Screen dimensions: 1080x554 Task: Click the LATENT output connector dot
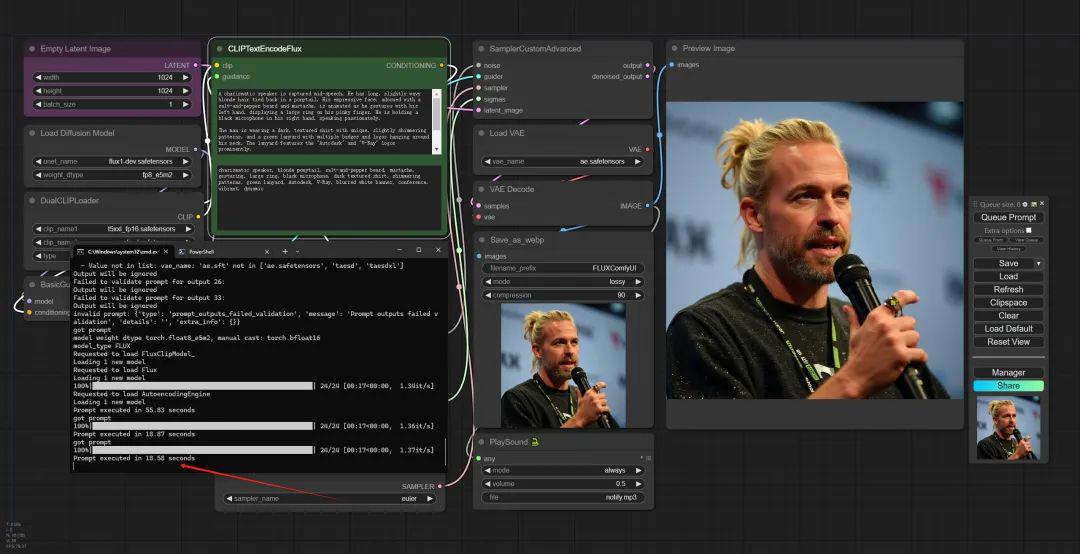196,65
